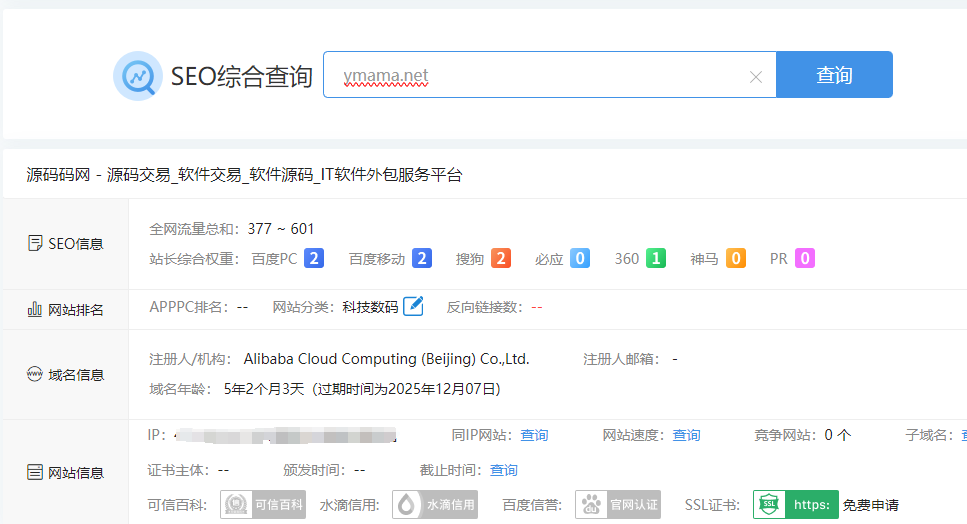
Task: Query 网站速度 via the 查询 link
Action: point(686,435)
